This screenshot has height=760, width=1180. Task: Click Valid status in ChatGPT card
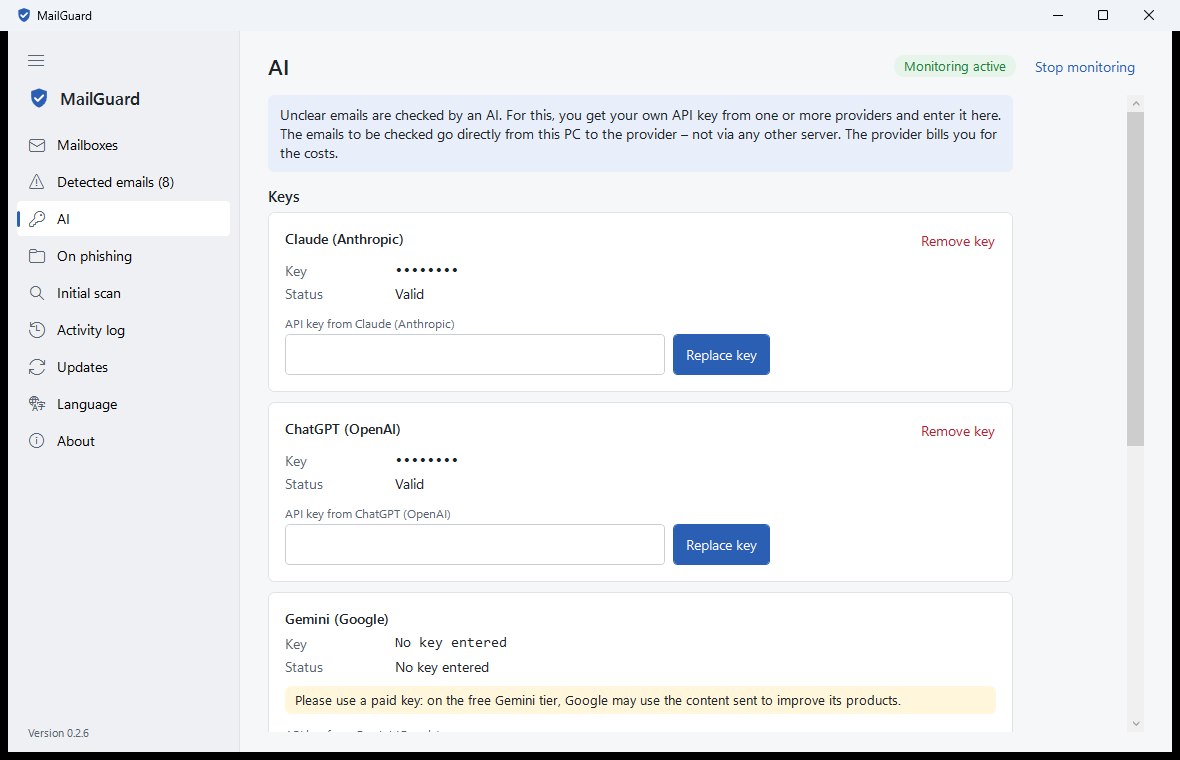409,485
